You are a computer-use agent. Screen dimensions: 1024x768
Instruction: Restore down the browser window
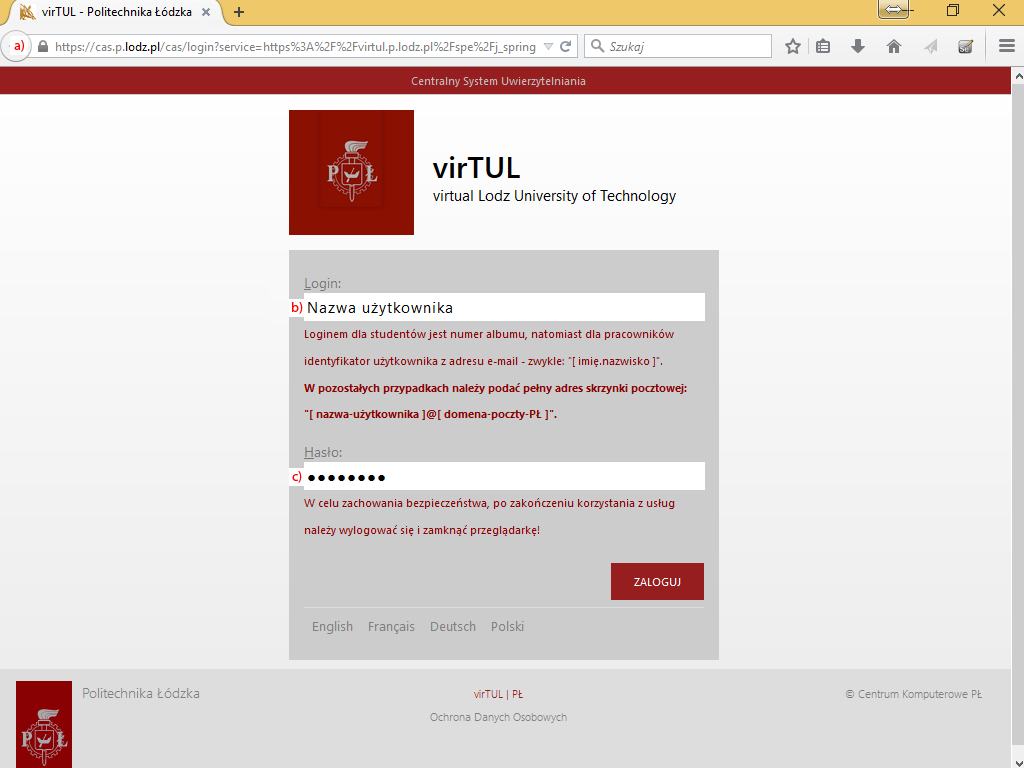point(953,10)
